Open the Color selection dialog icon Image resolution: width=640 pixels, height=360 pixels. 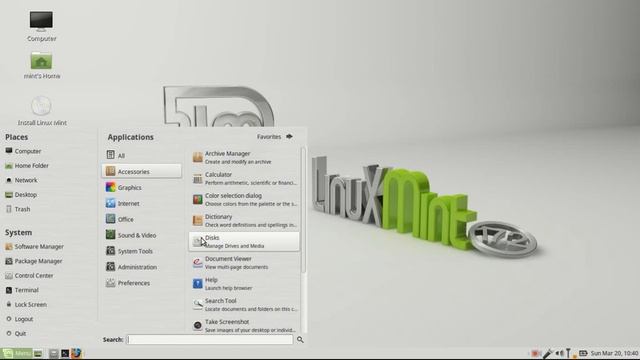198,200
